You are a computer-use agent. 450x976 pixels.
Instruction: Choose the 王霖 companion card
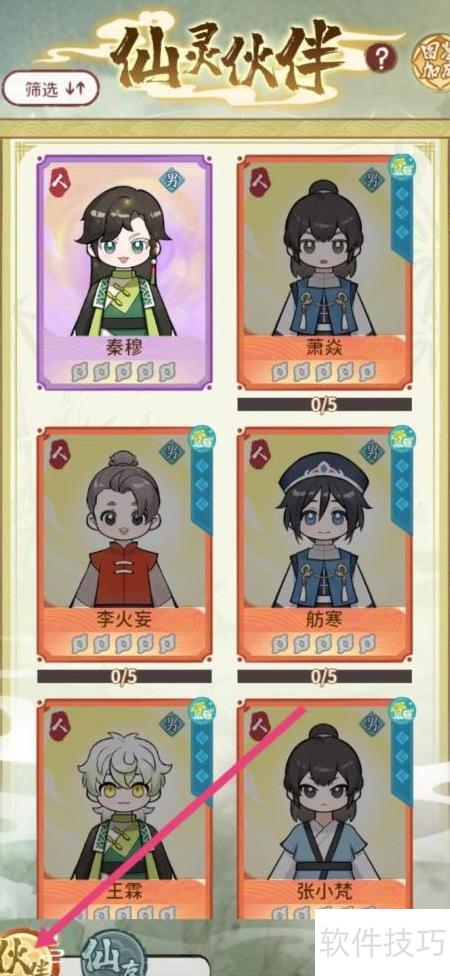[124, 809]
